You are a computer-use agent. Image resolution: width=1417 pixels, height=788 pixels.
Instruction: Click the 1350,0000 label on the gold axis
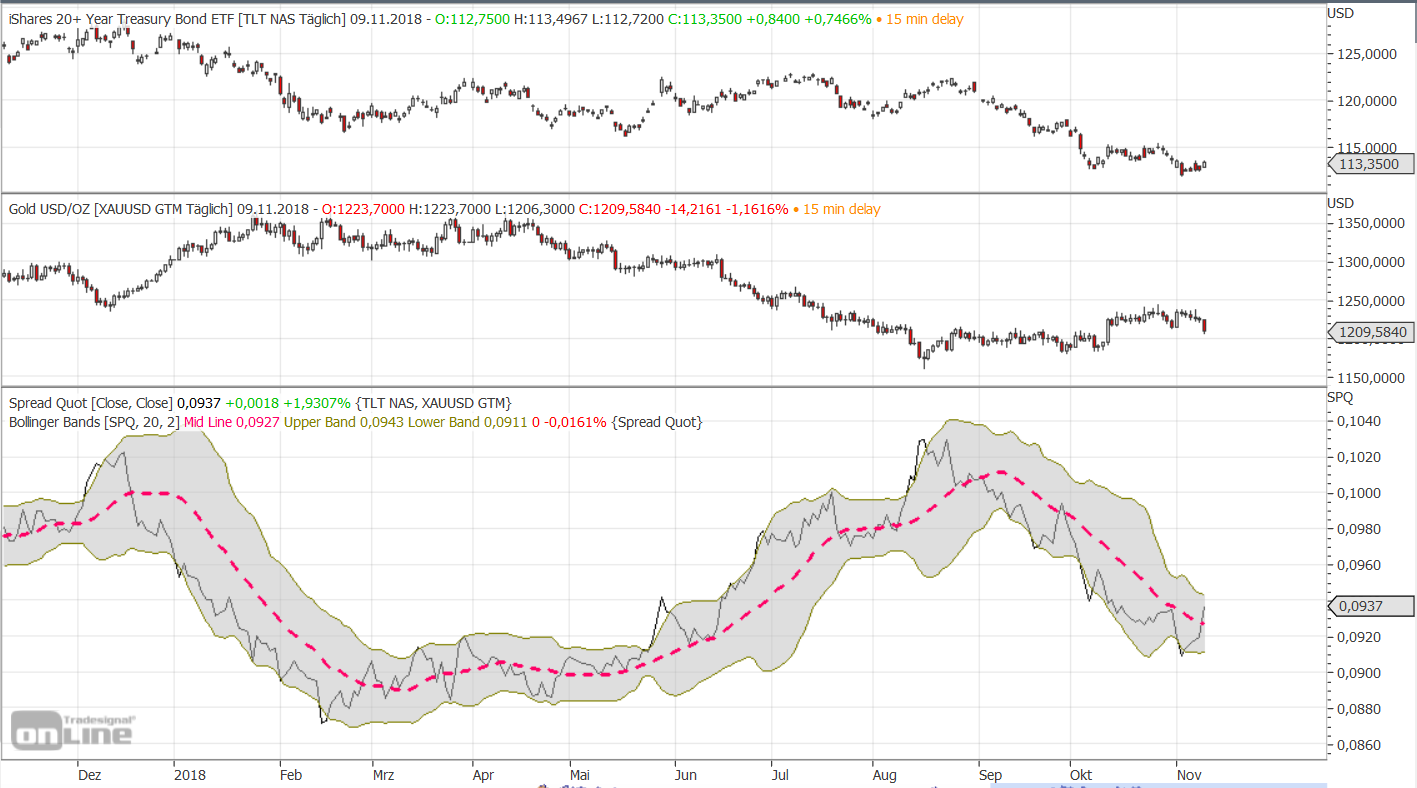1371,224
